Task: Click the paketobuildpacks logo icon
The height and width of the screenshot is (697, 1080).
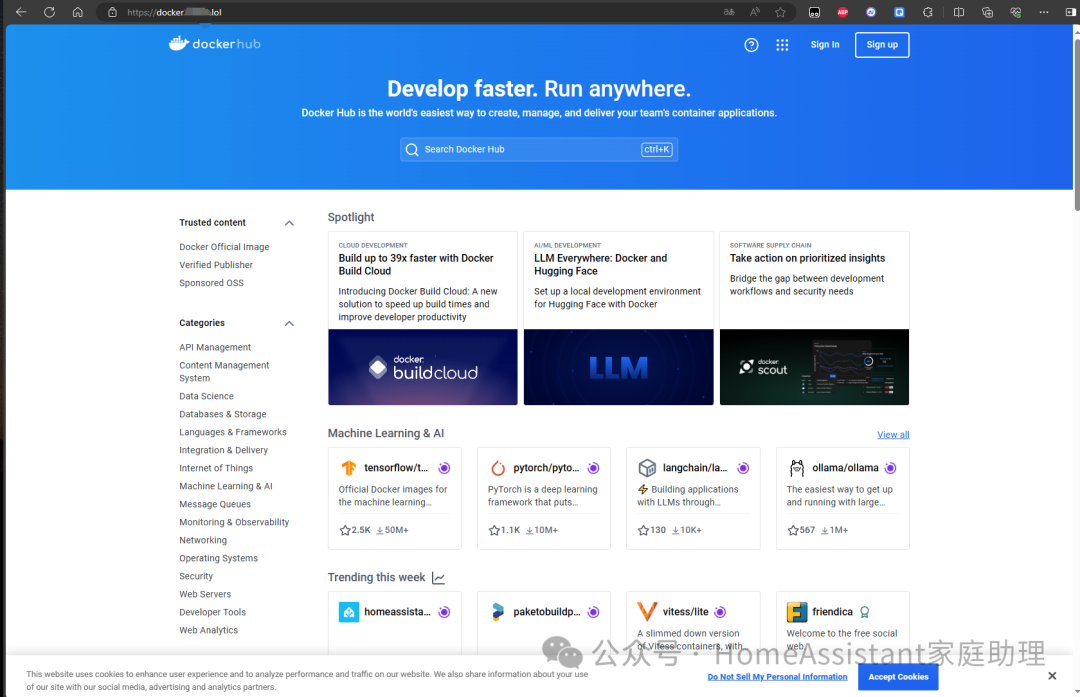Action: (498, 612)
